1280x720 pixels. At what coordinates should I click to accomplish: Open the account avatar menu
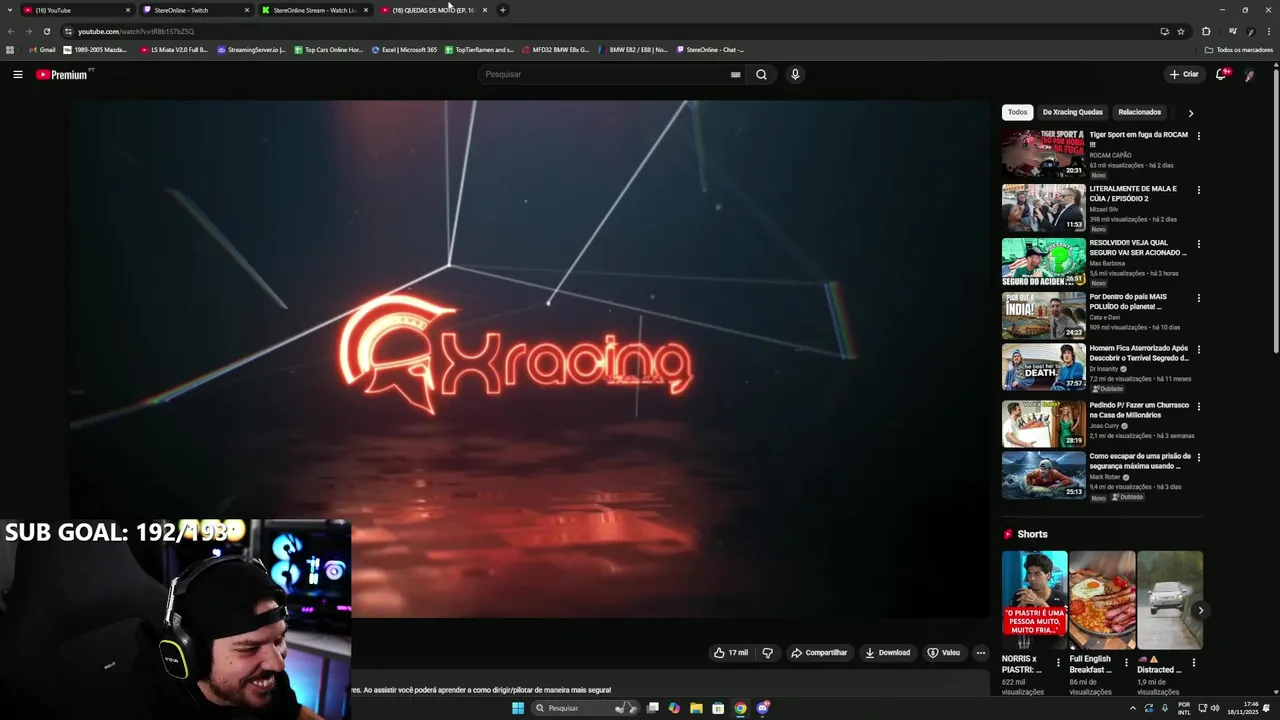pyautogui.click(x=1250, y=74)
